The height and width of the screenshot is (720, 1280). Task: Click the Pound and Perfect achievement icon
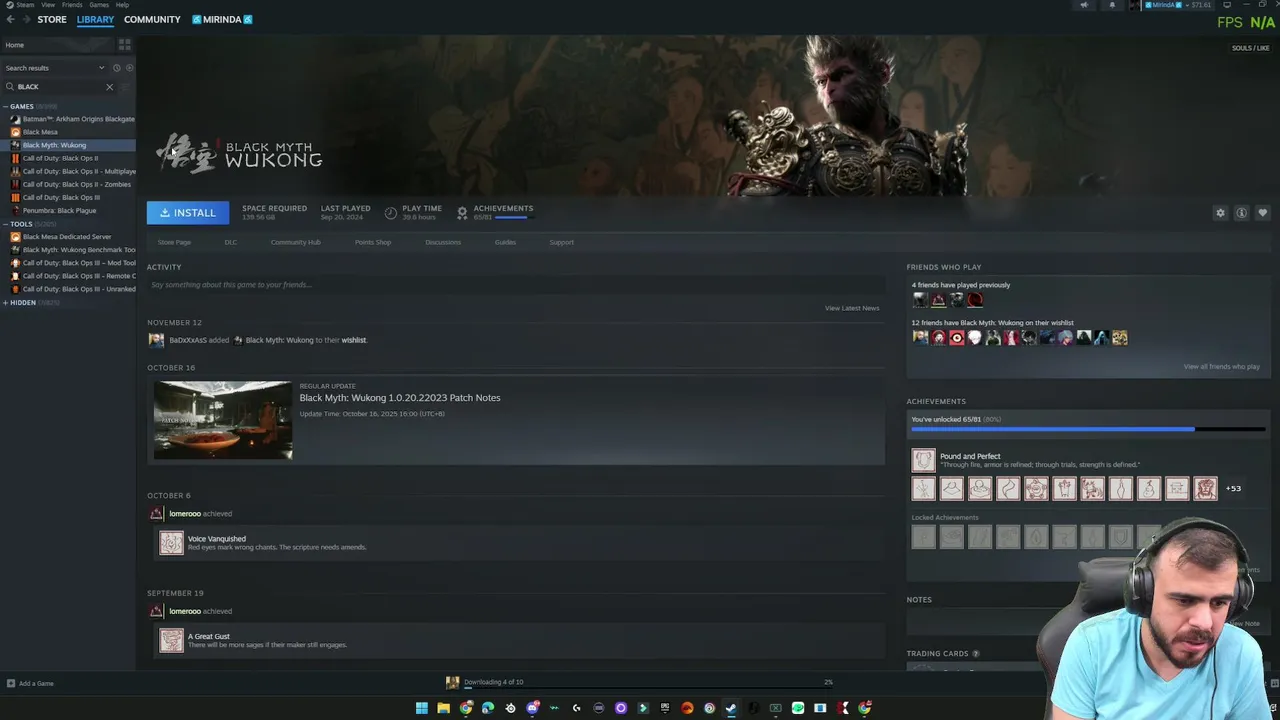923,460
